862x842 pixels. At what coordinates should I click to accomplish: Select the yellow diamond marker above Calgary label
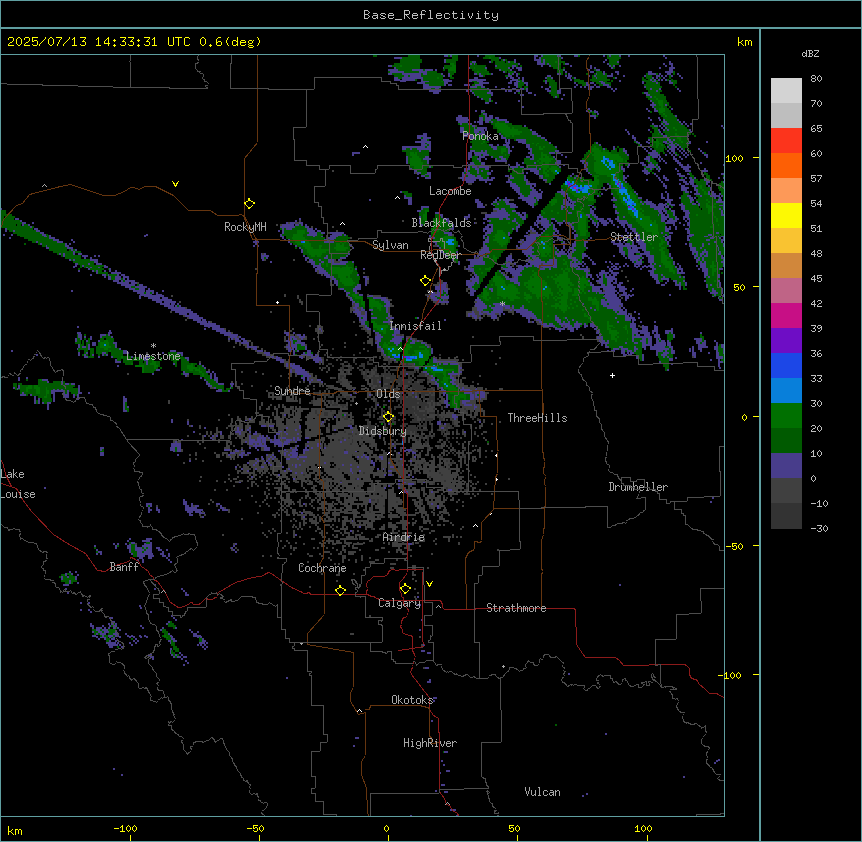[x=405, y=589]
